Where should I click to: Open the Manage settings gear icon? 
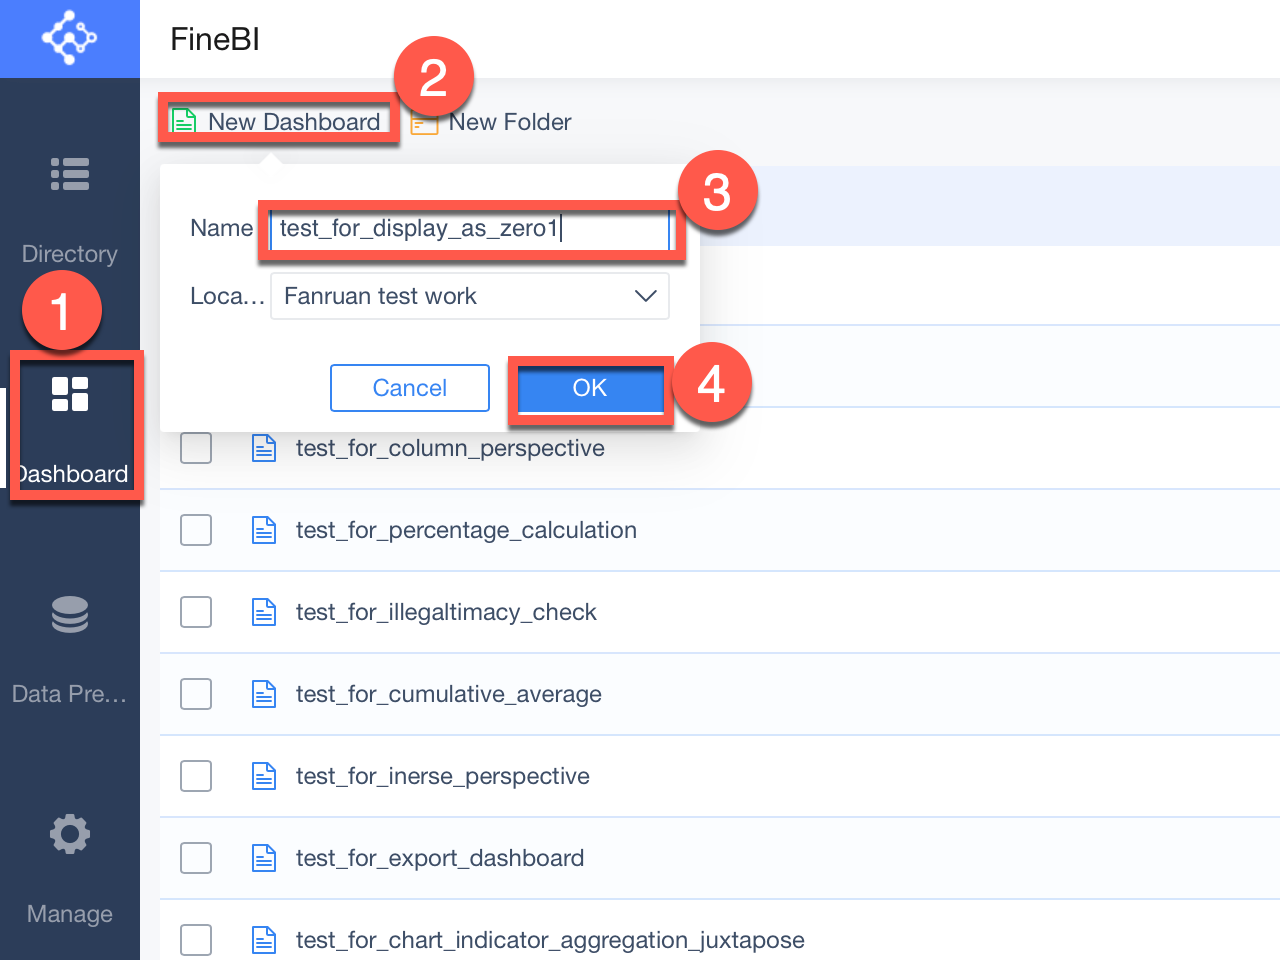tap(69, 834)
